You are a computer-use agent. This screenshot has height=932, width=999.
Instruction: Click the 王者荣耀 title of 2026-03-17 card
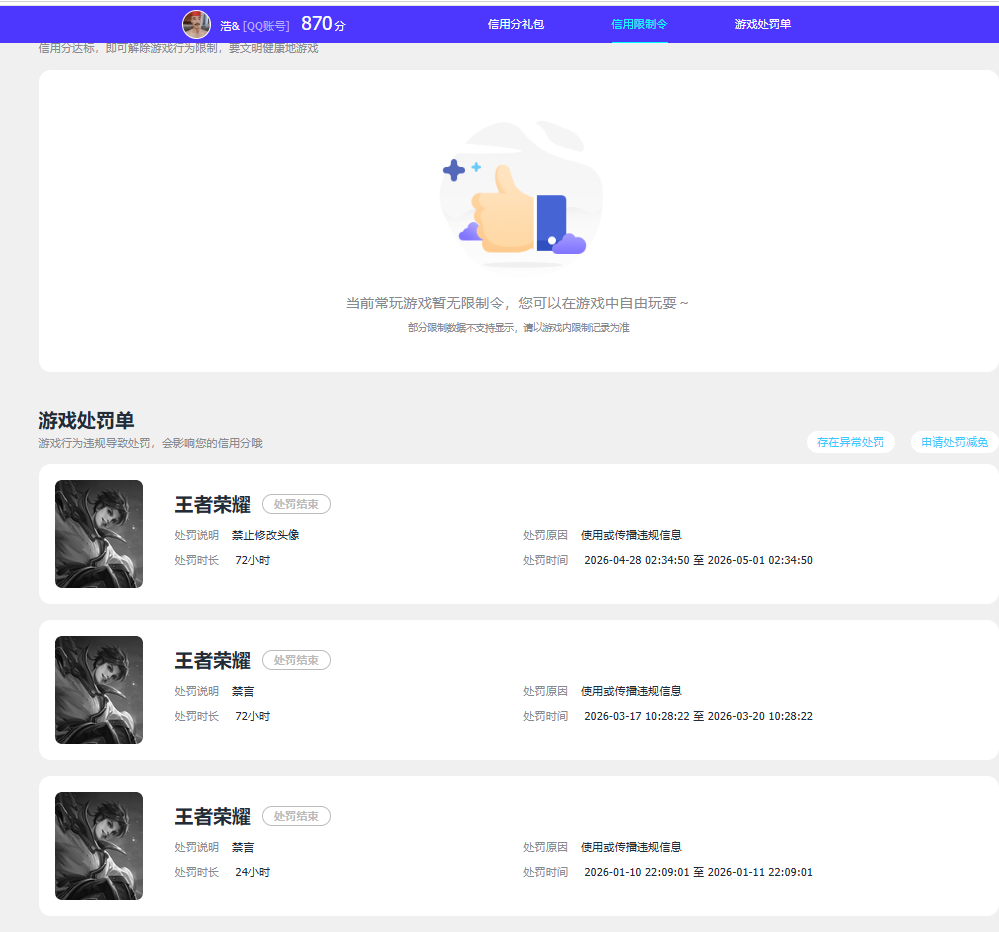(213, 661)
